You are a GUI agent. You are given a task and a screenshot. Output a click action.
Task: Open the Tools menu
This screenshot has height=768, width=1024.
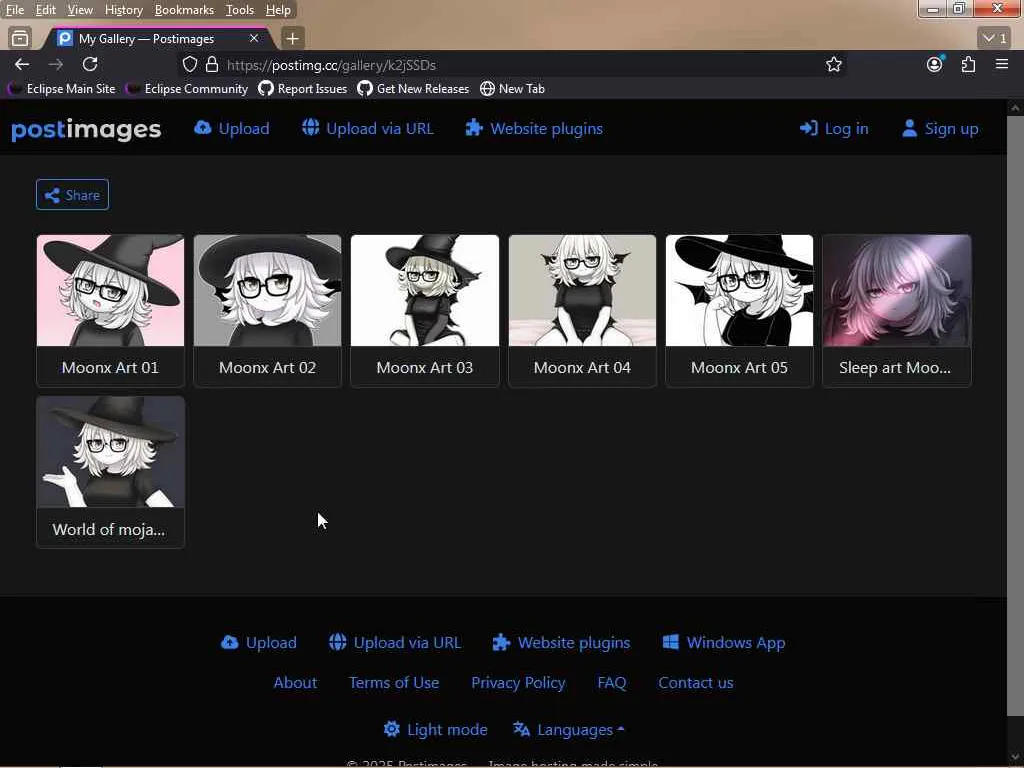tap(239, 10)
